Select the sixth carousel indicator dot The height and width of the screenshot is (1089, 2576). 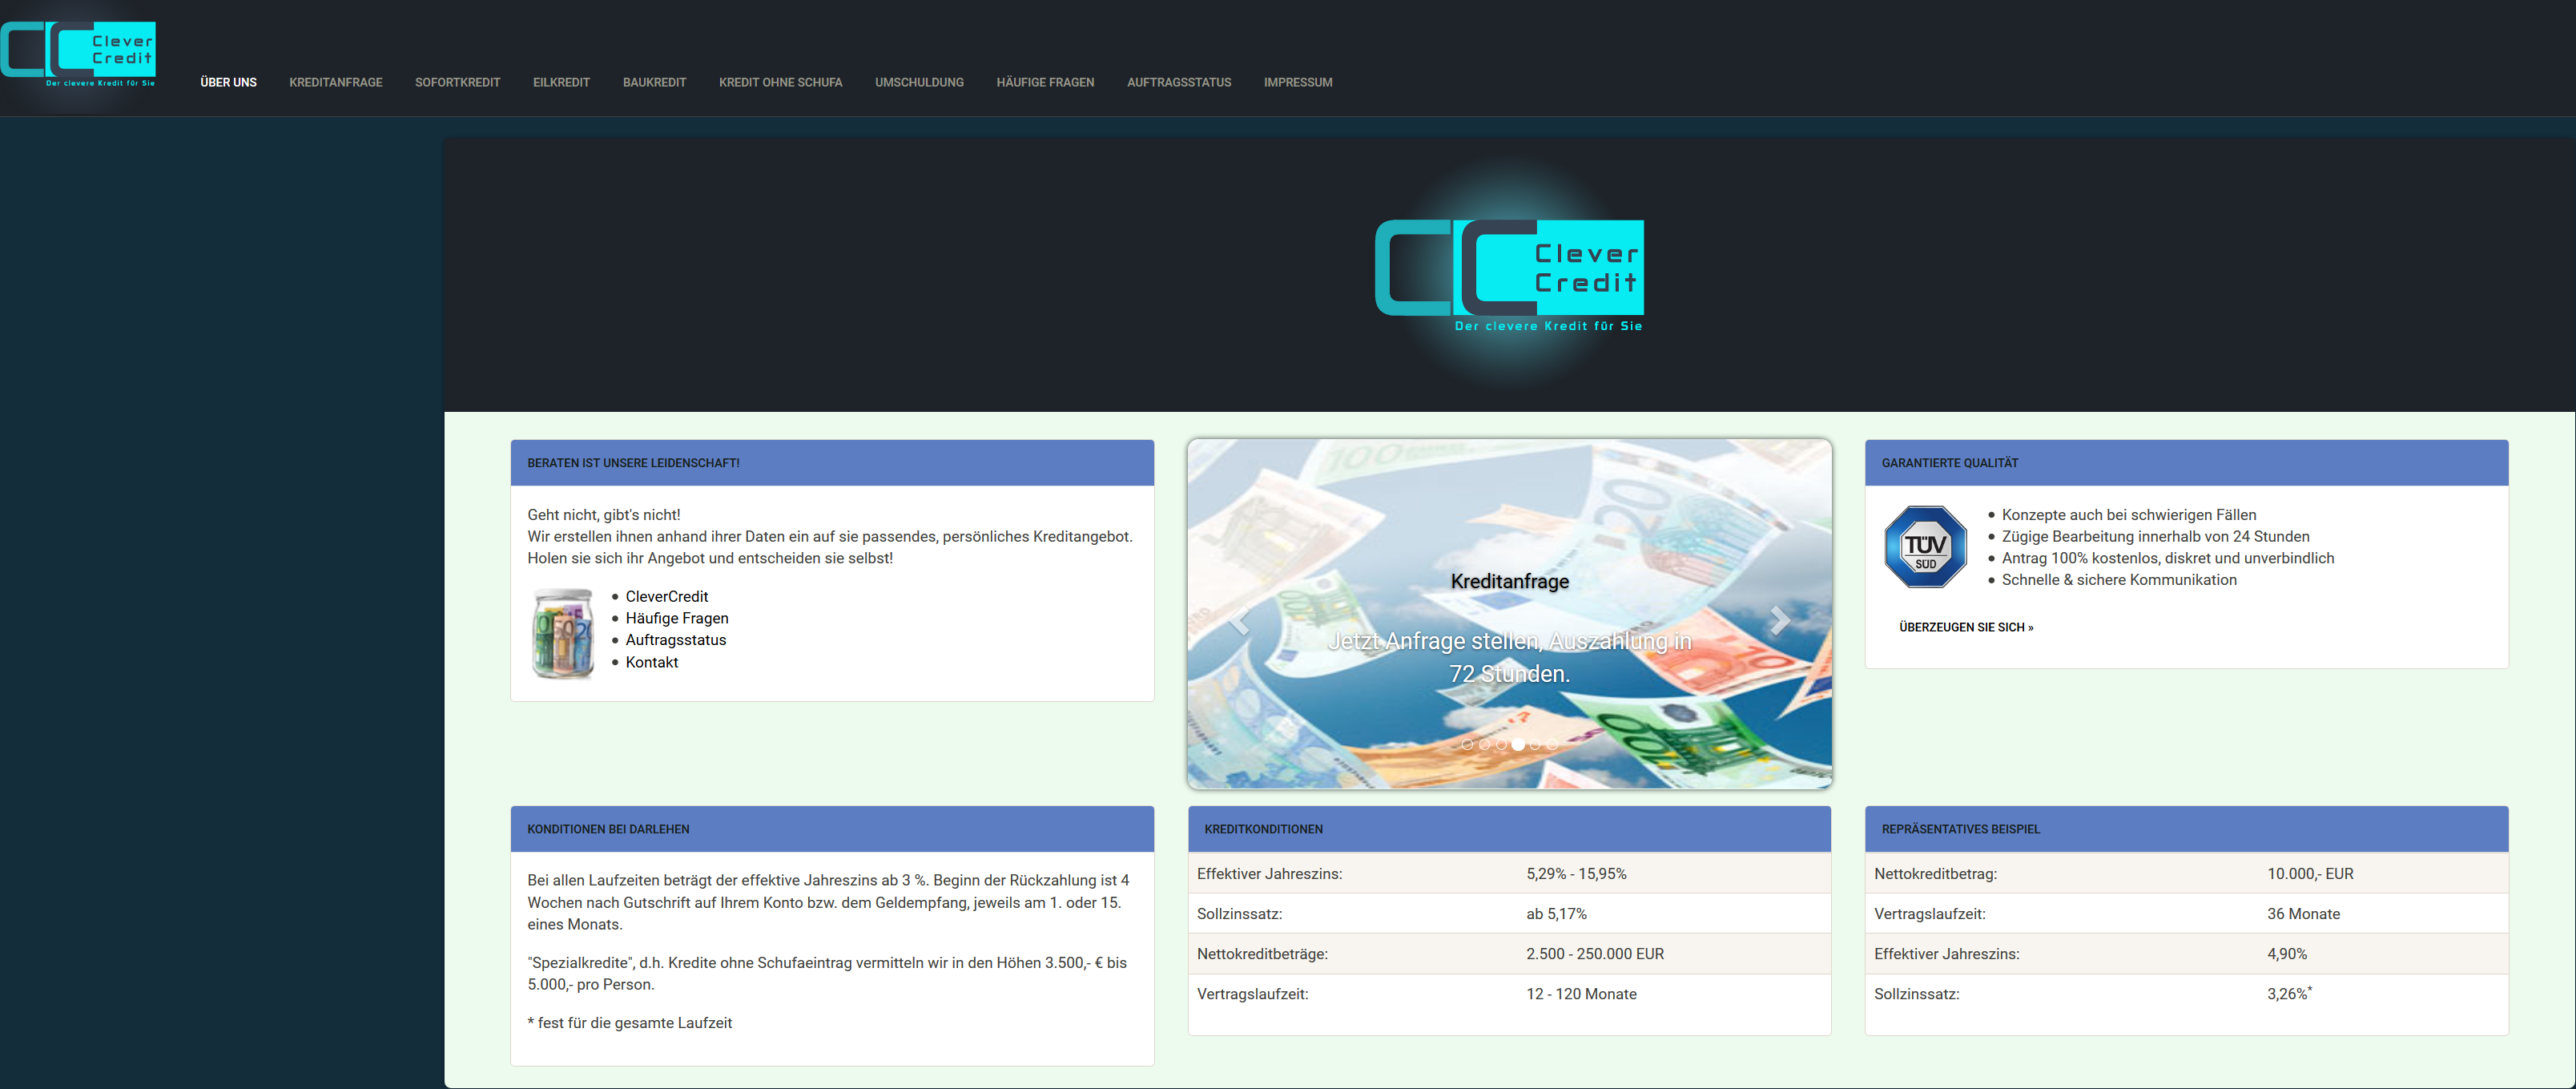[x=1552, y=744]
